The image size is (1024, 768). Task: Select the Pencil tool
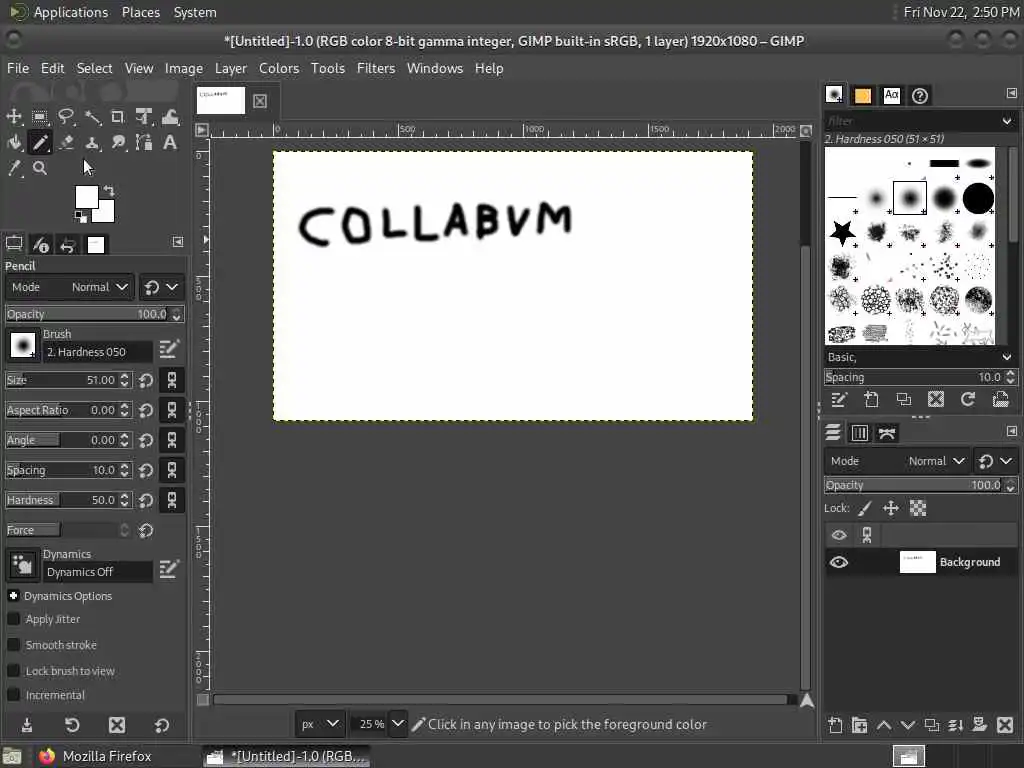pyautogui.click(x=40, y=142)
